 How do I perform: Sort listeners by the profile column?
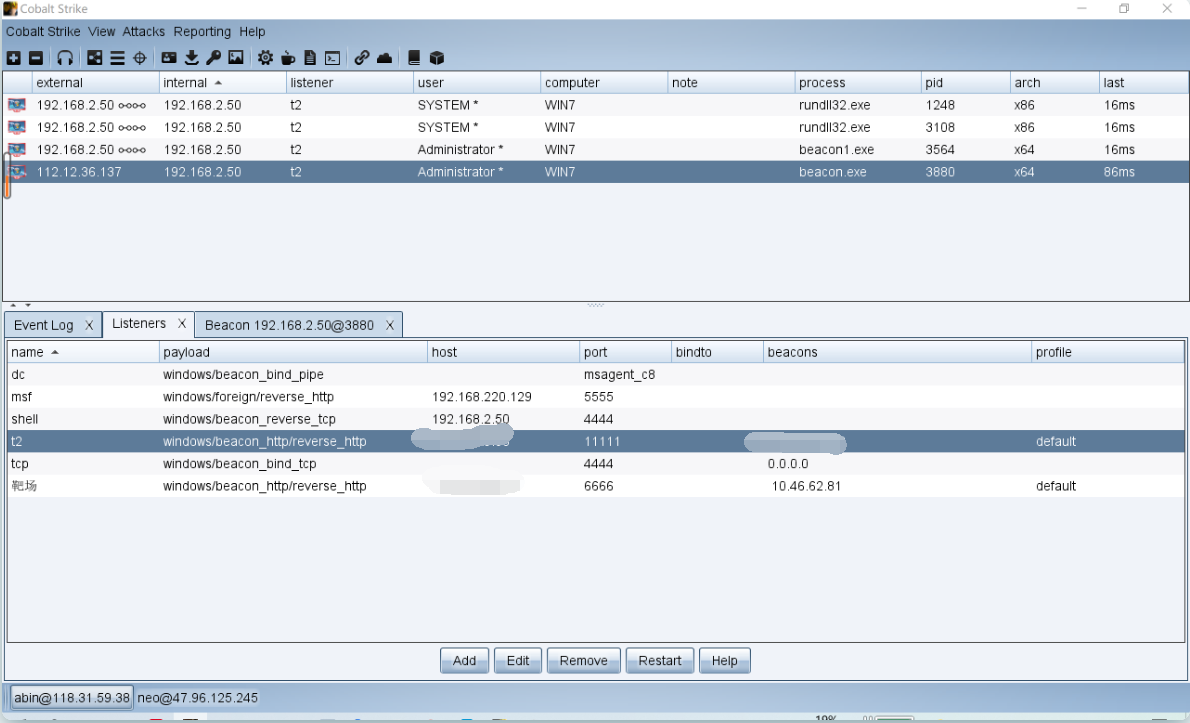1108,352
